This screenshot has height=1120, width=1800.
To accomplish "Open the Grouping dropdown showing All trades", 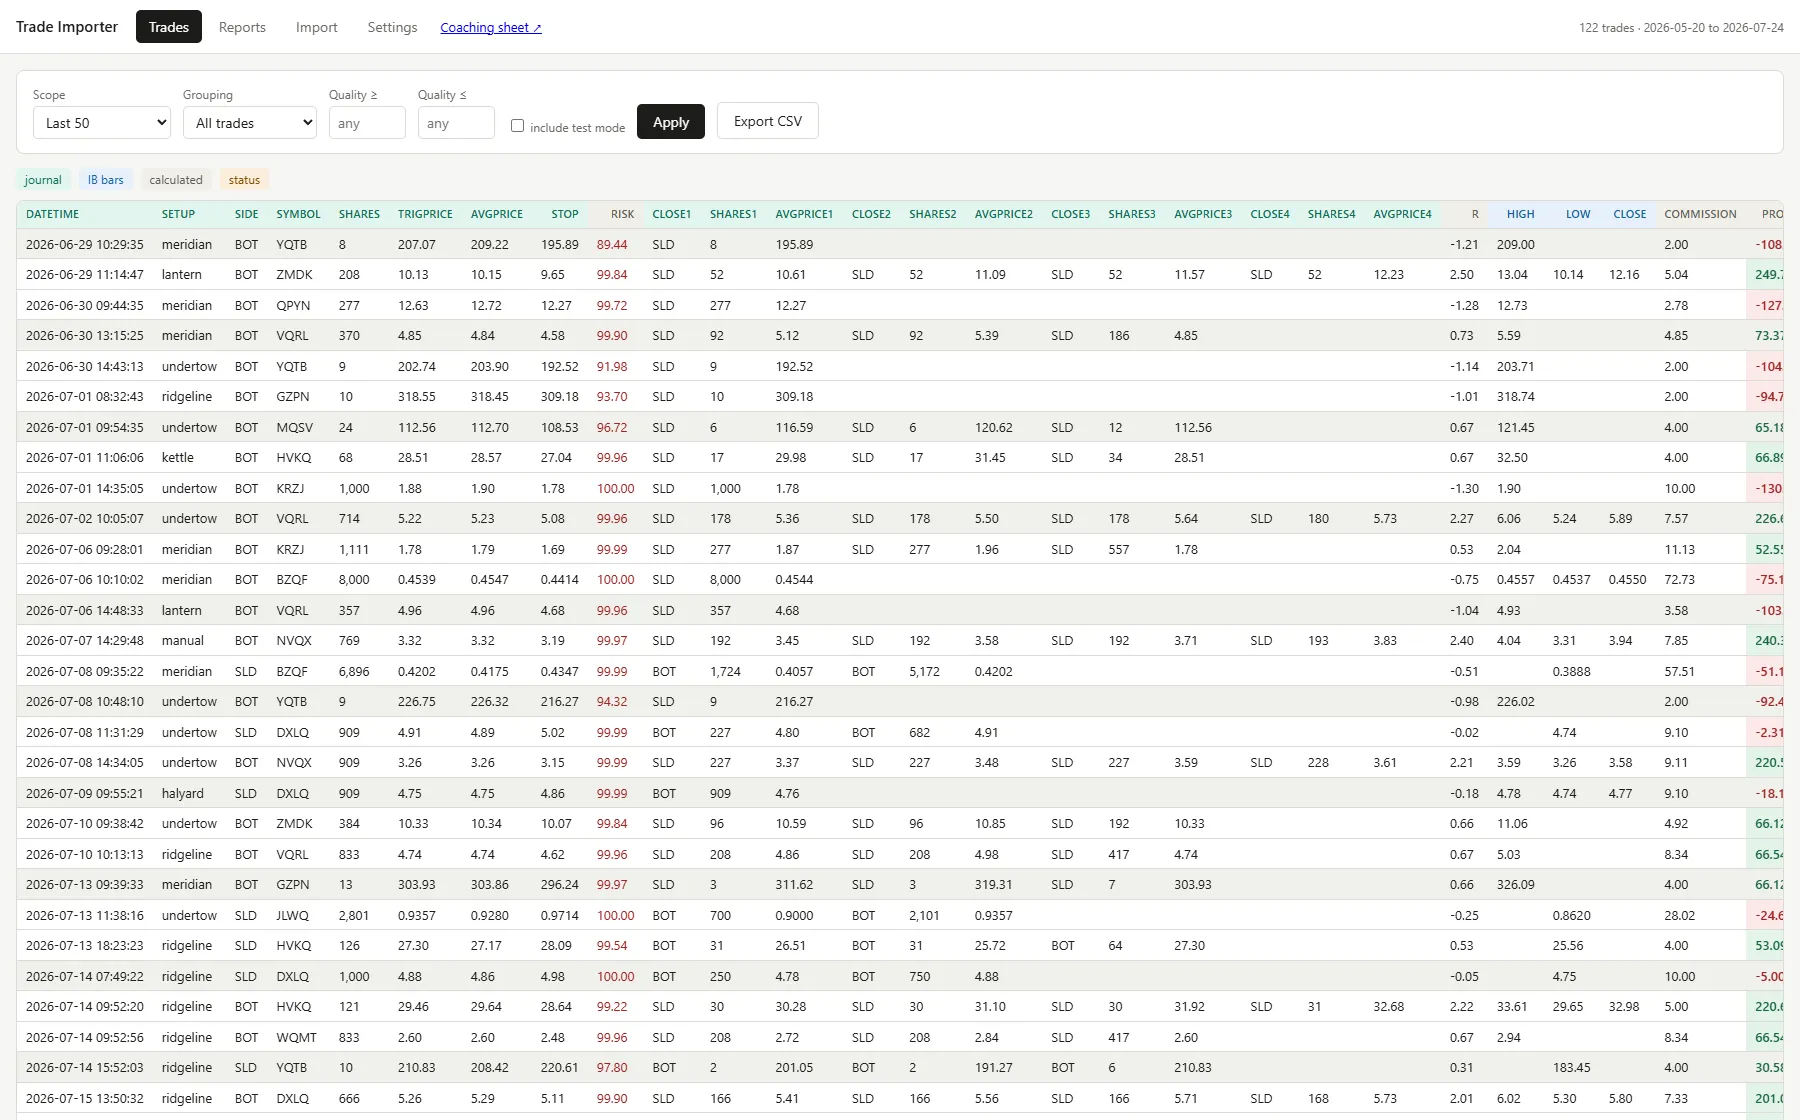I will click(x=250, y=123).
